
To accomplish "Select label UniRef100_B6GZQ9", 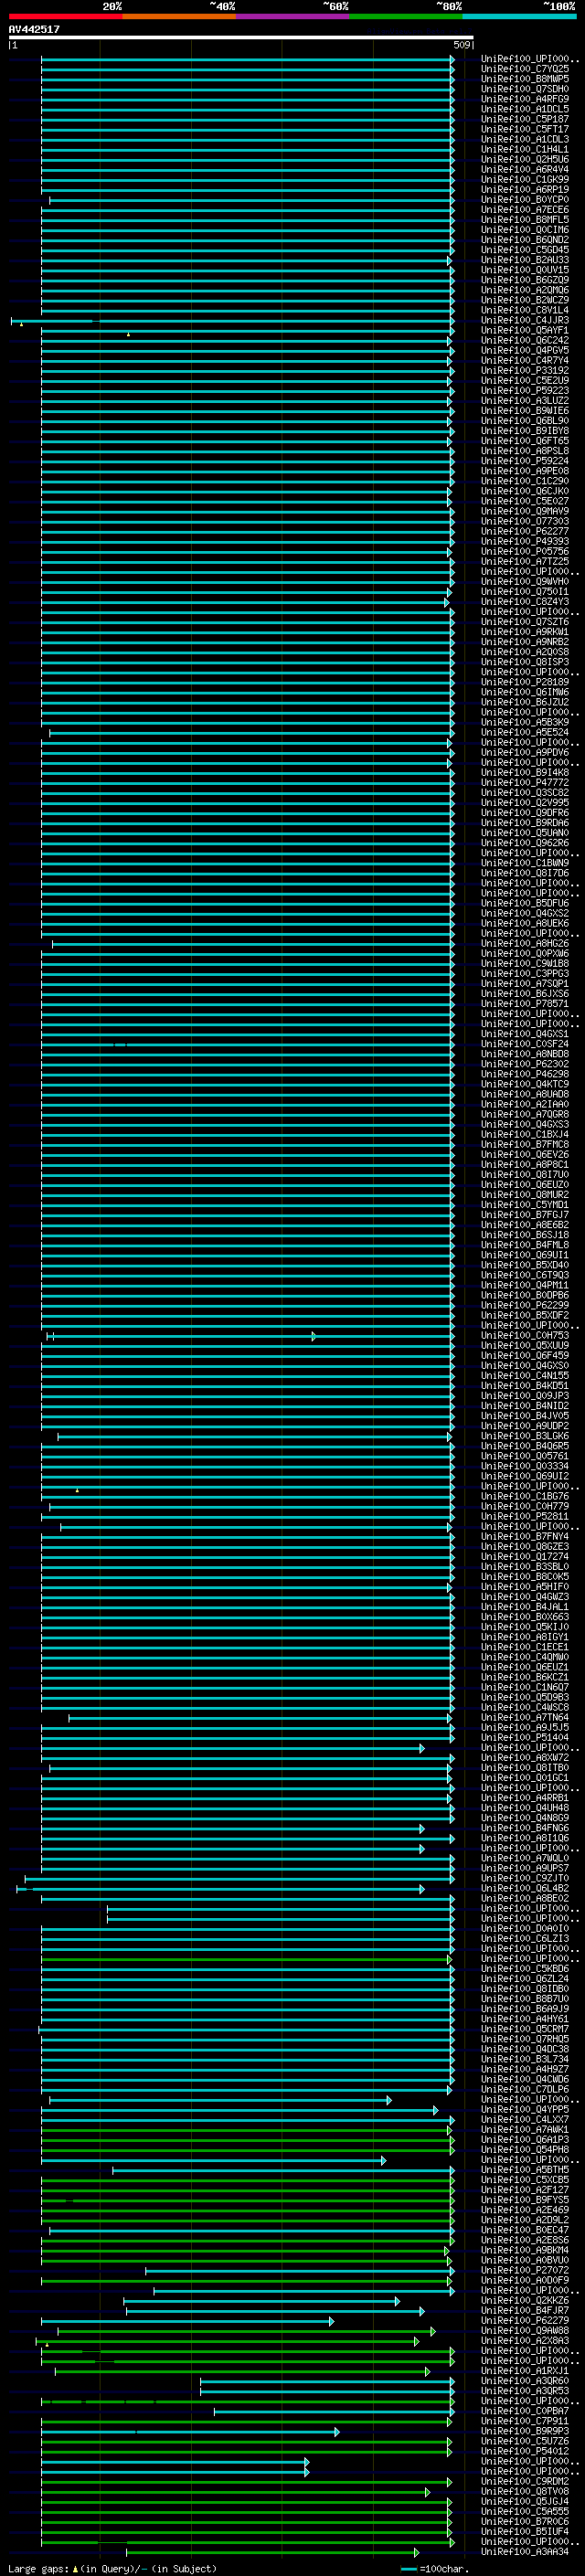I will (x=525, y=280).
